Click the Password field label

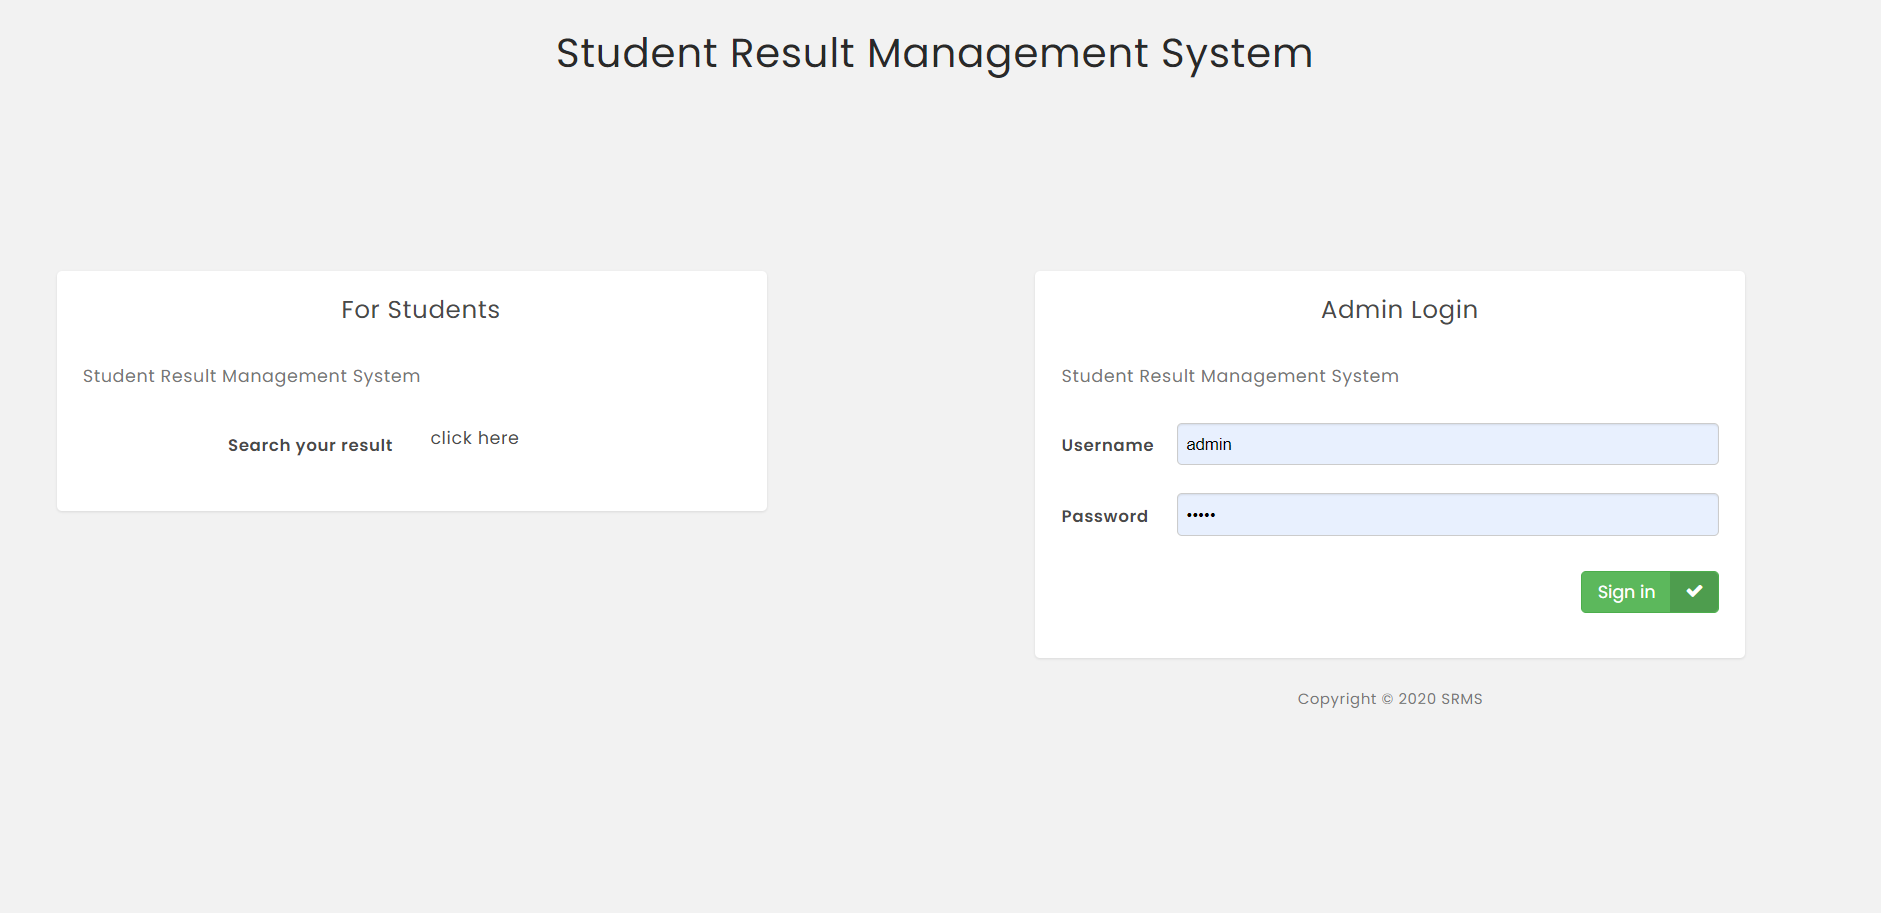tap(1104, 516)
